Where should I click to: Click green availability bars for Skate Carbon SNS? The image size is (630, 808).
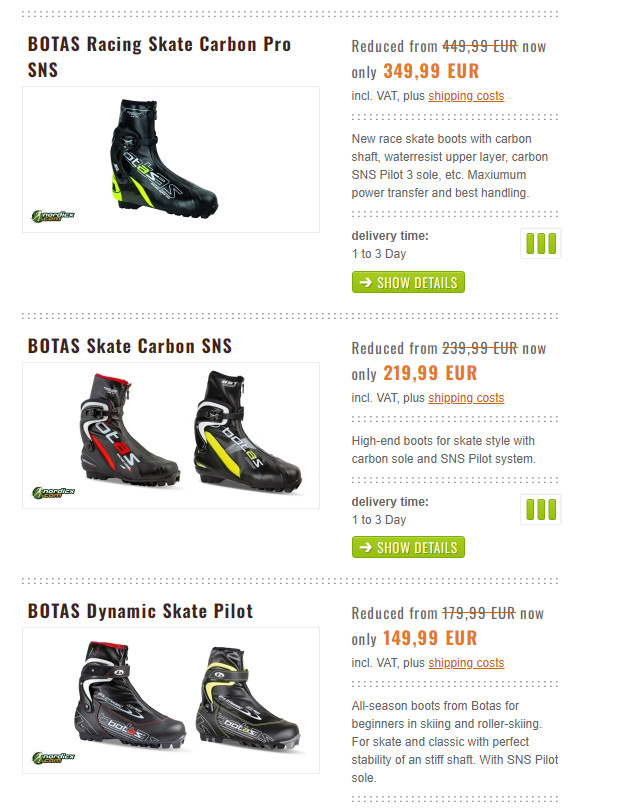(540, 509)
